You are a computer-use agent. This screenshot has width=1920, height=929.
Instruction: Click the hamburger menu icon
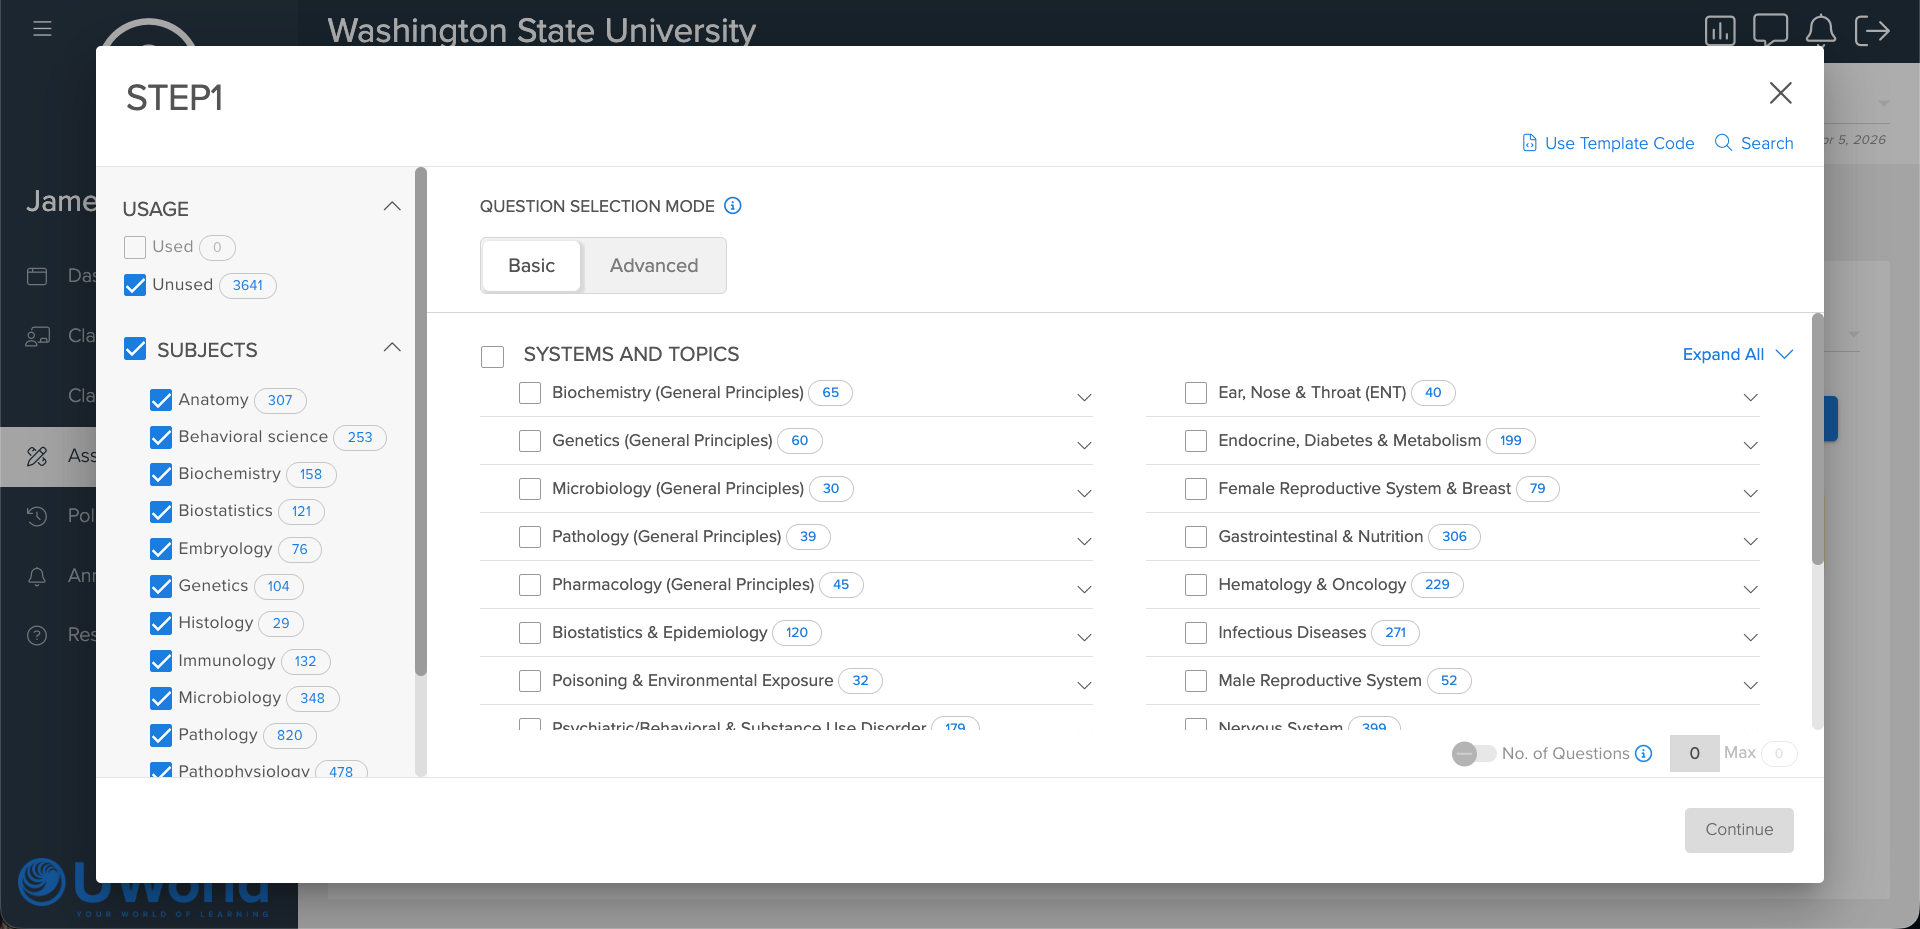coord(42,29)
